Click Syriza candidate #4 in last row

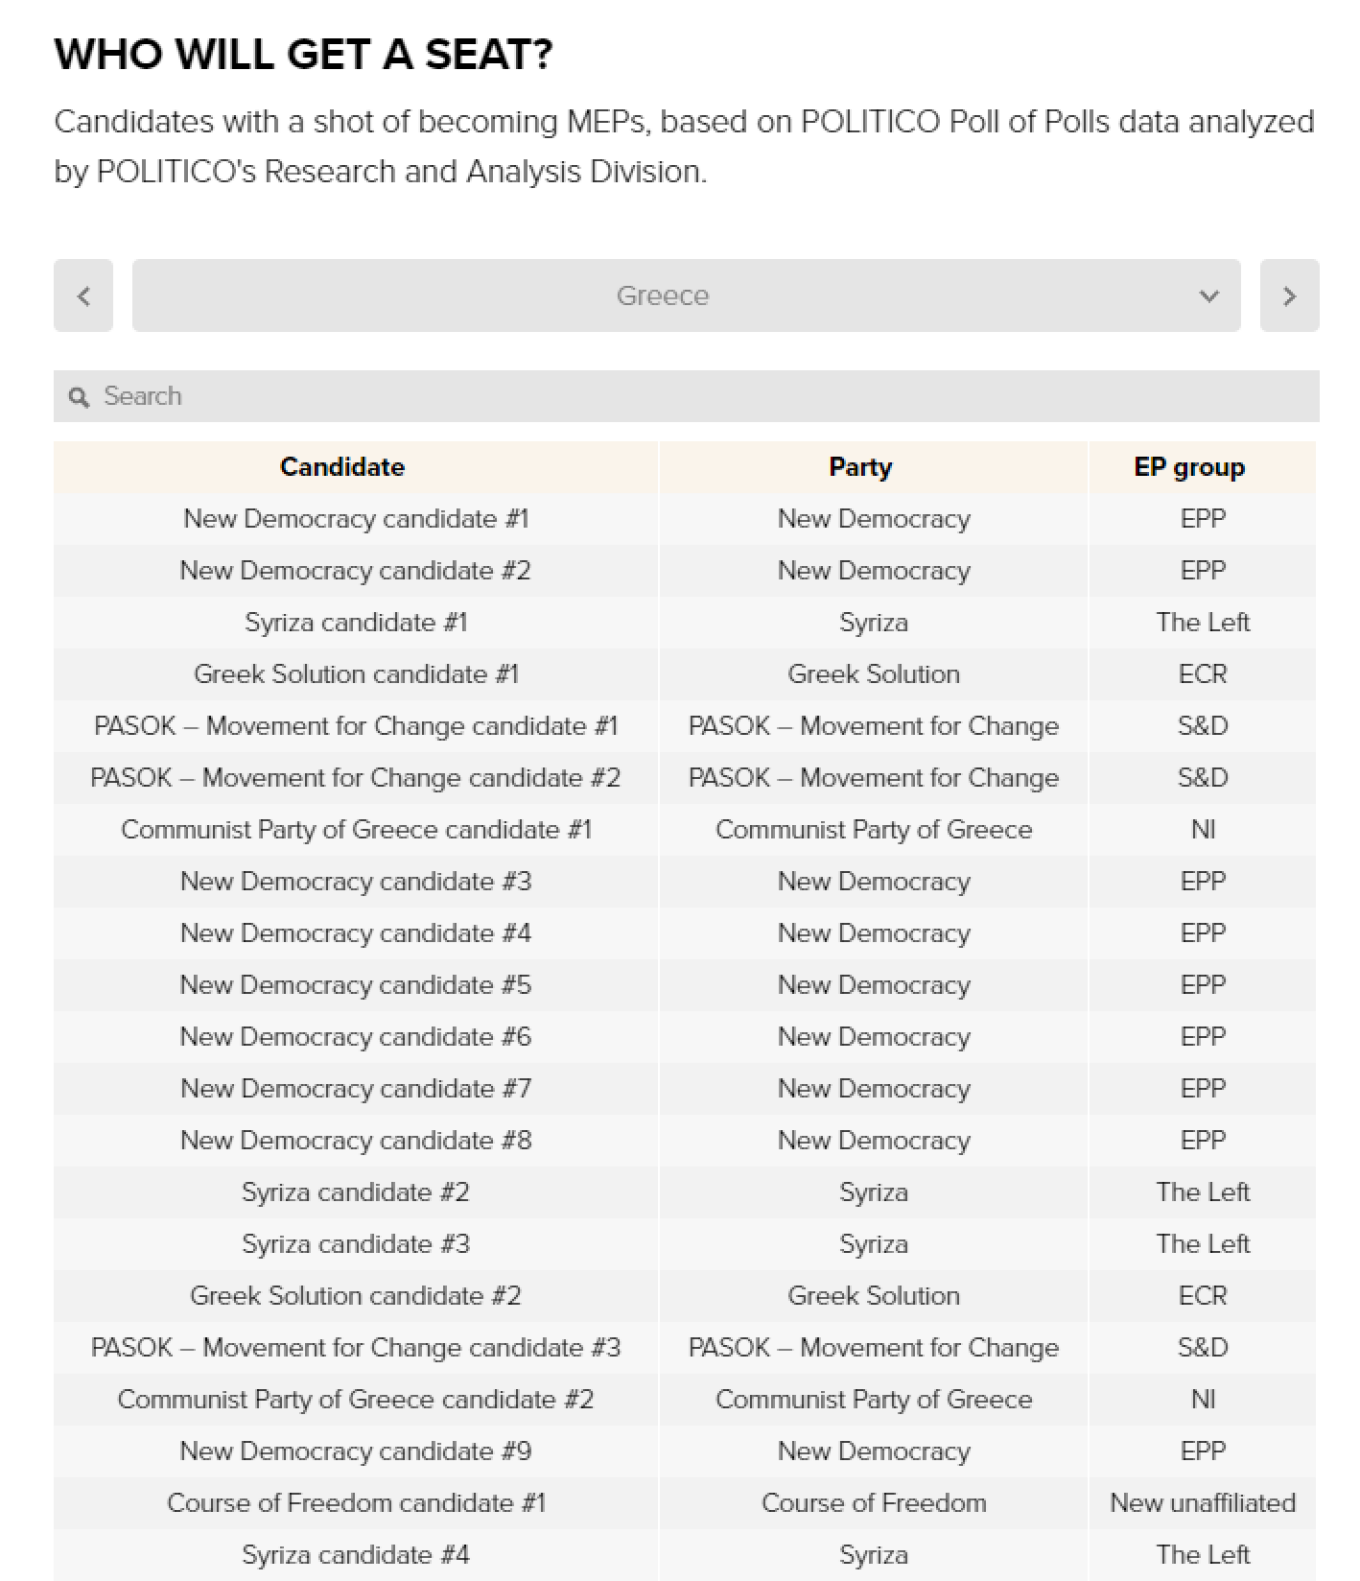[356, 1555]
